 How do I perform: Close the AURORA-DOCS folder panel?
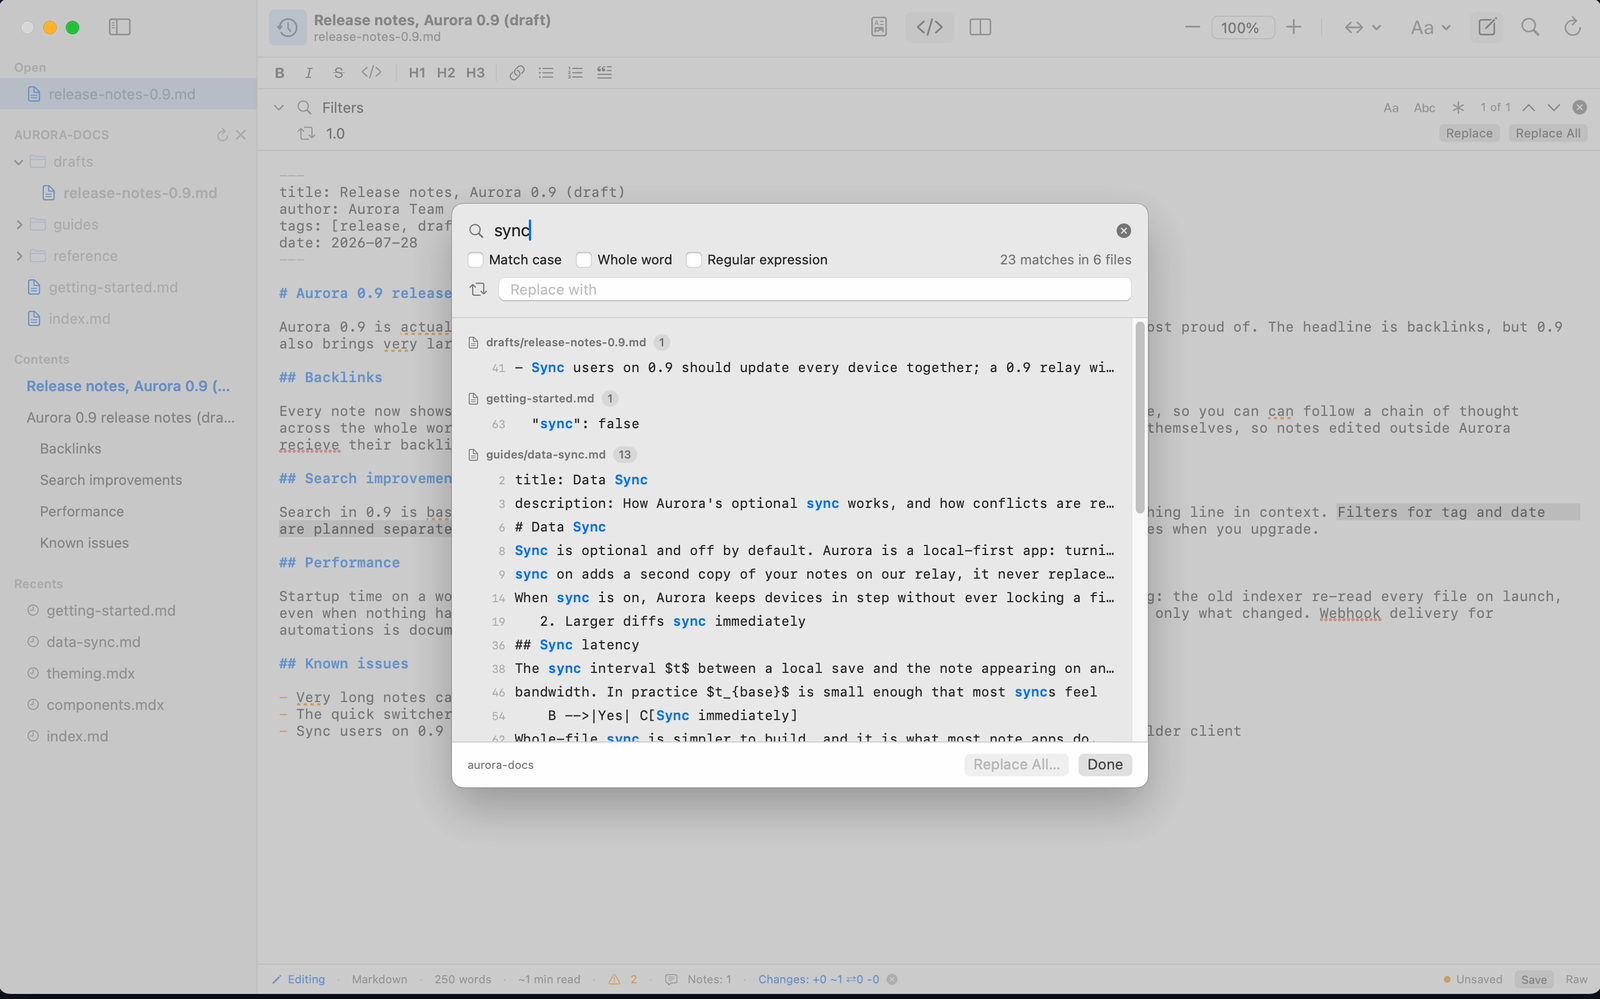pyautogui.click(x=241, y=135)
